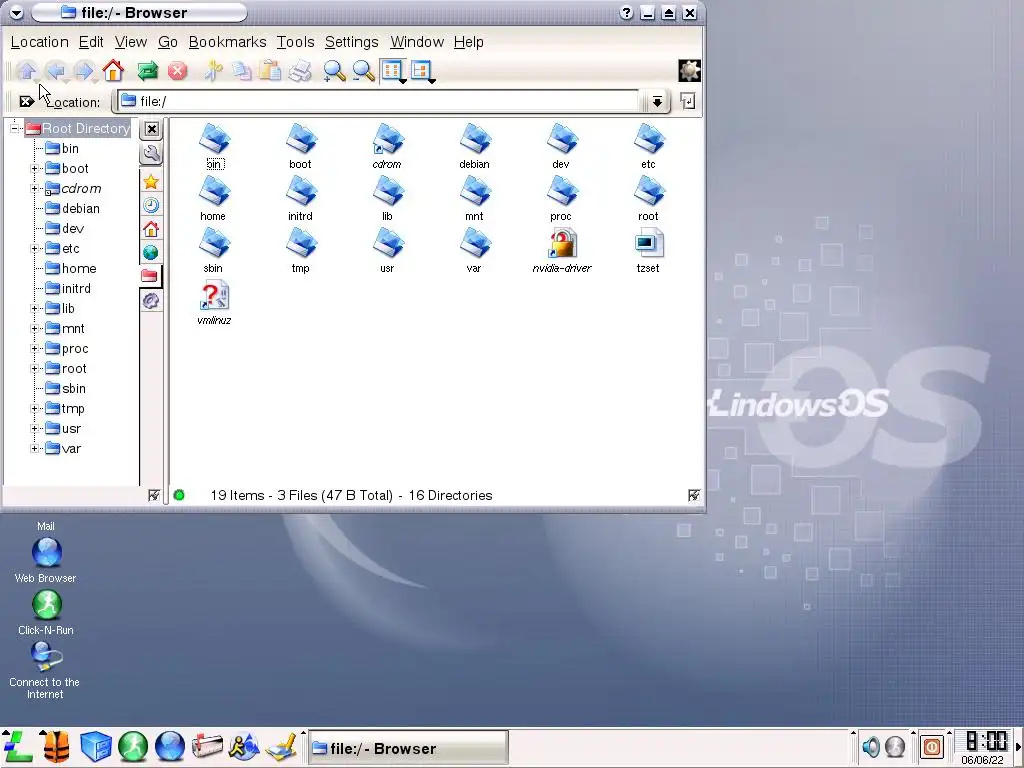
Task: Click the panel clock display
Action: coord(985,748)
